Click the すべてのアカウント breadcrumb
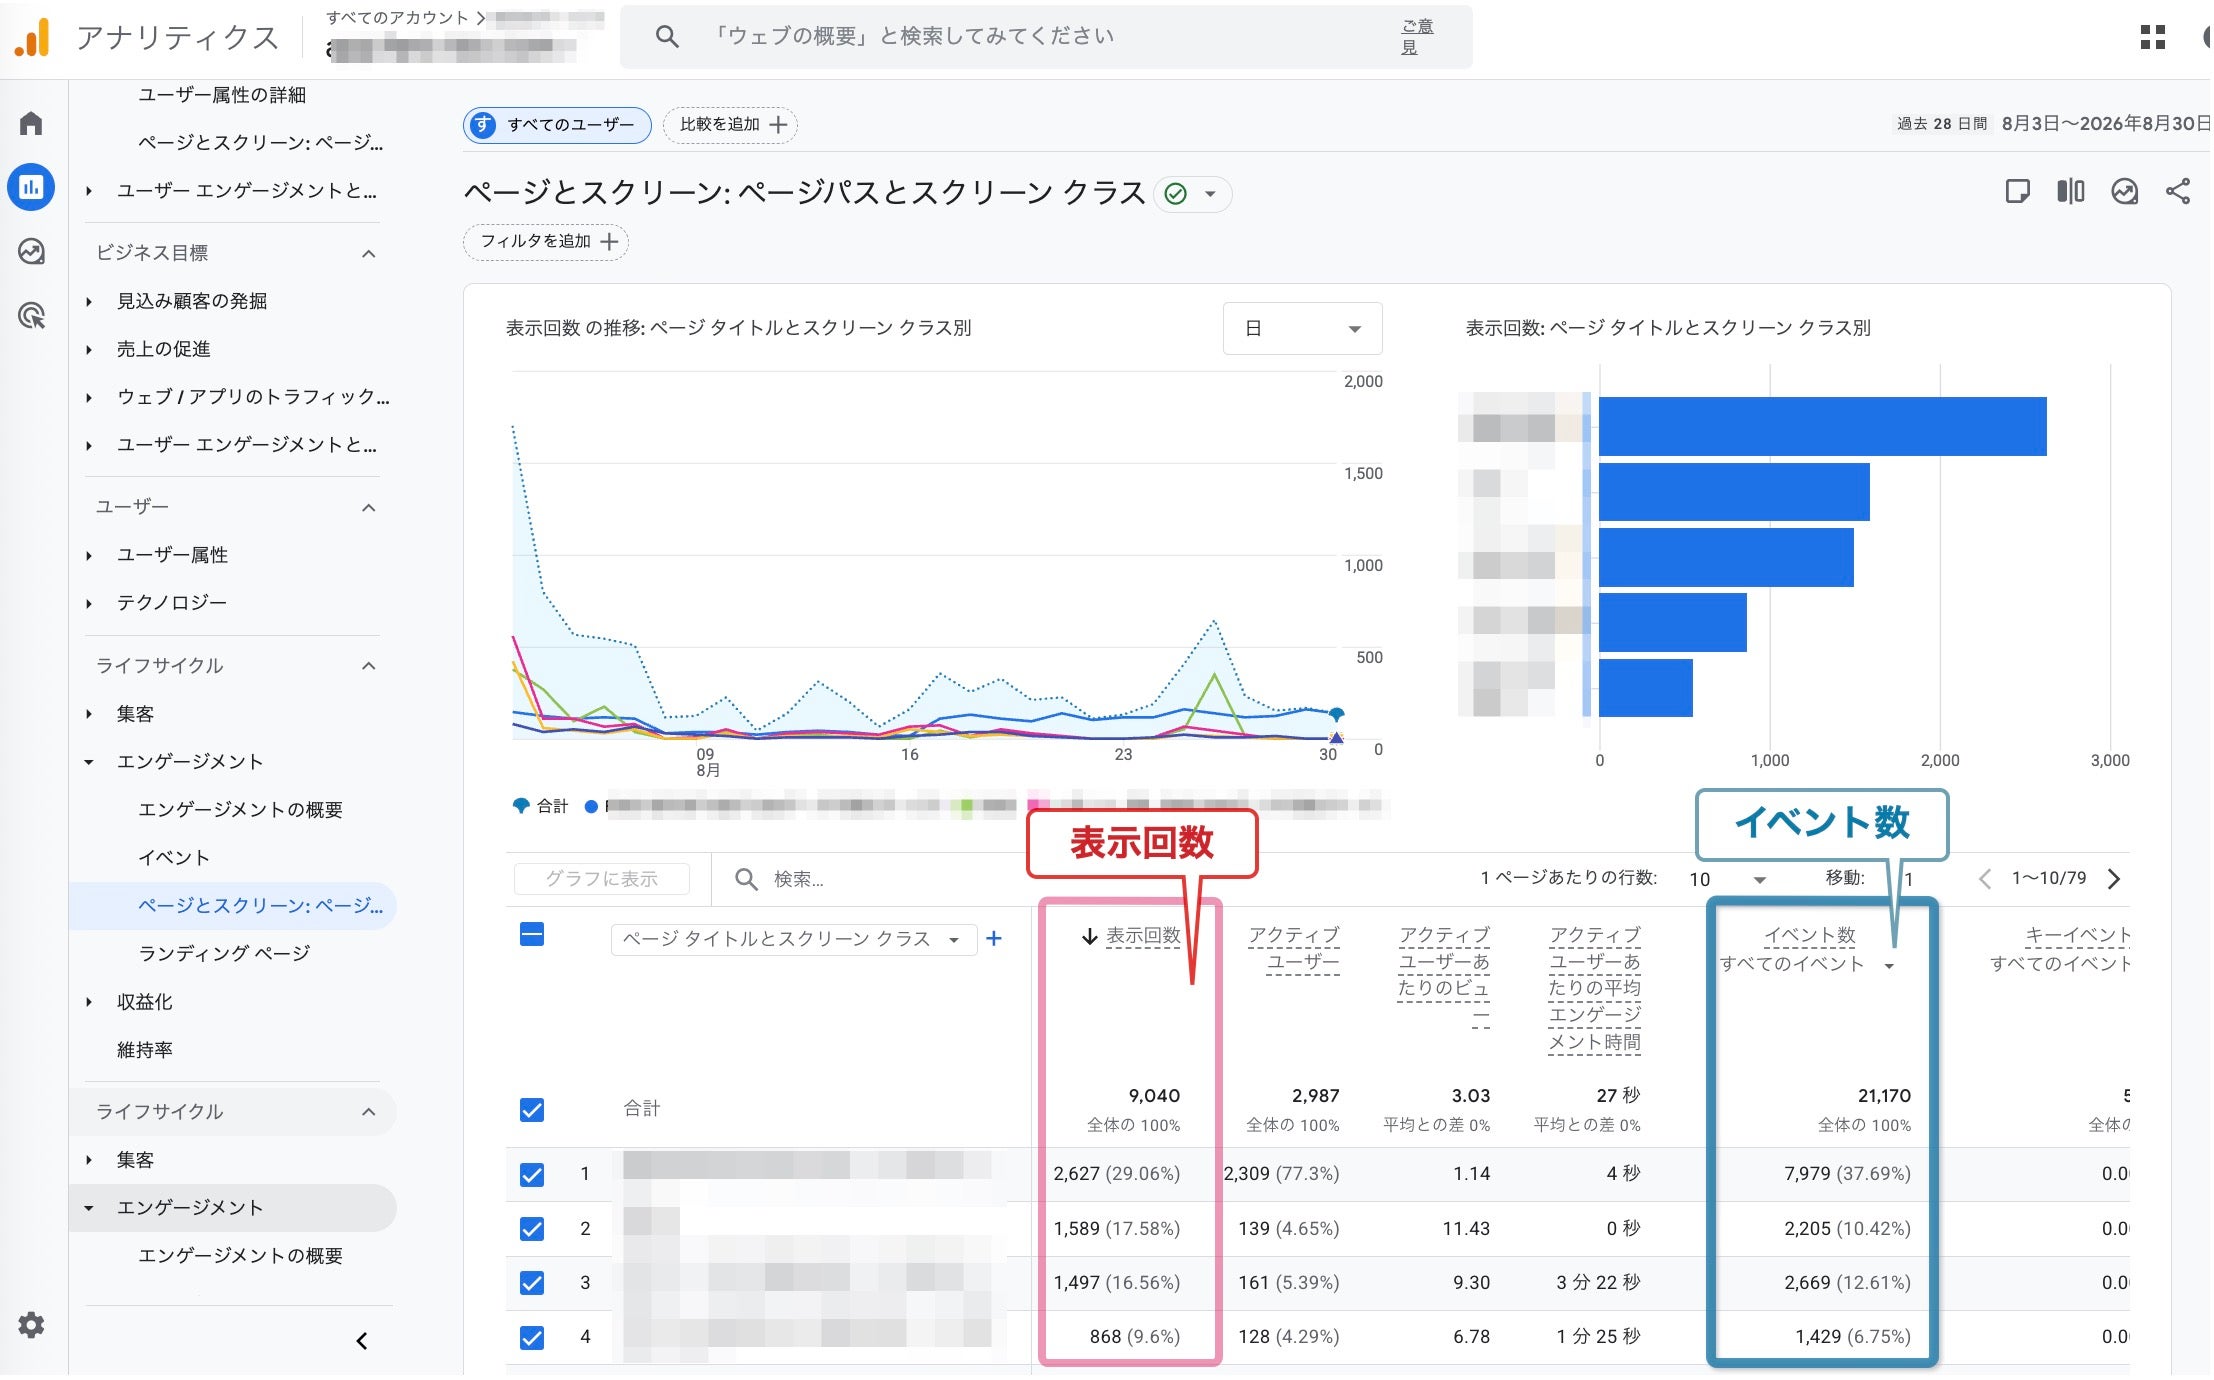 click(397, 17)
